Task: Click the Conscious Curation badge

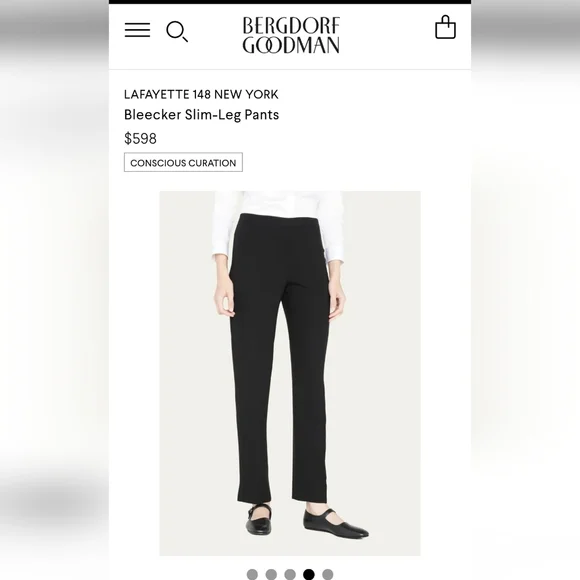Action: pos(183,162)
